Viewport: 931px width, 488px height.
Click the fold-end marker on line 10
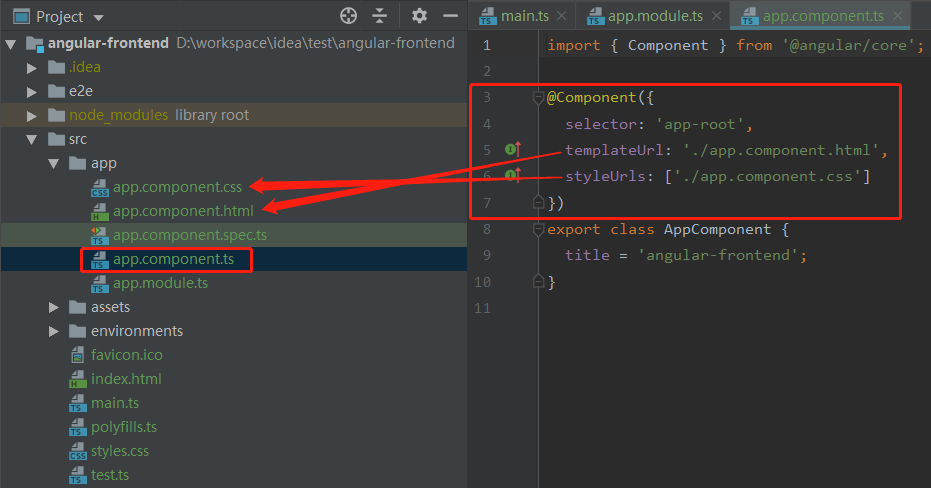pos(539,281)
